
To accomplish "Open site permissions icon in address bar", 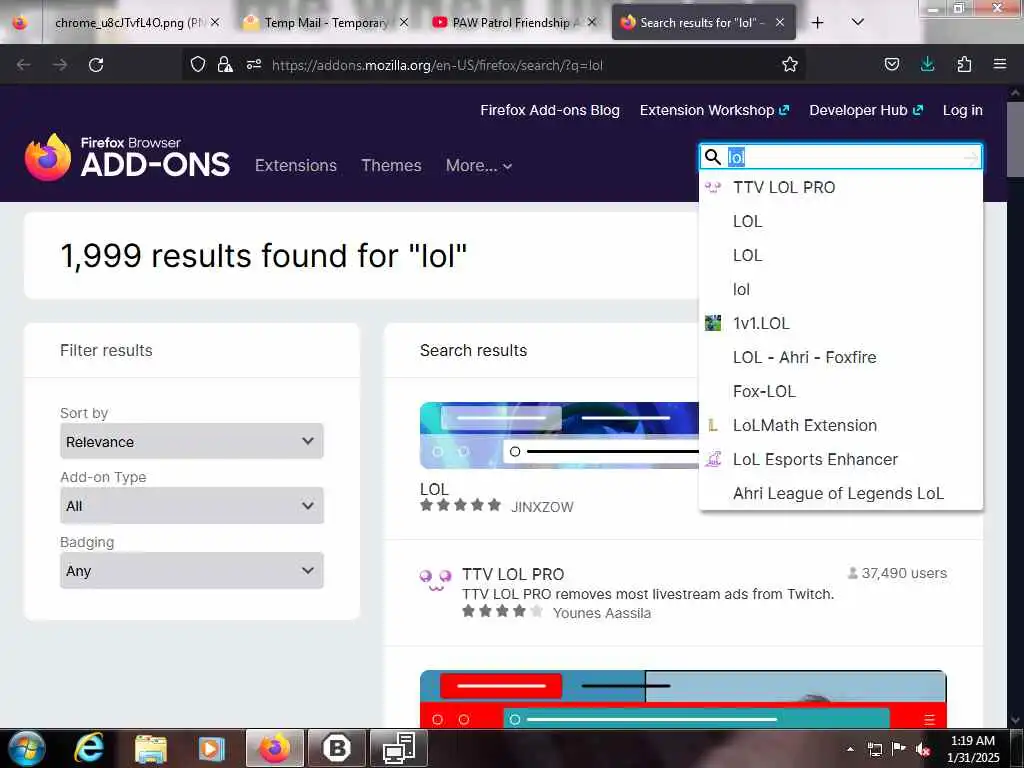I will (254, 64).
